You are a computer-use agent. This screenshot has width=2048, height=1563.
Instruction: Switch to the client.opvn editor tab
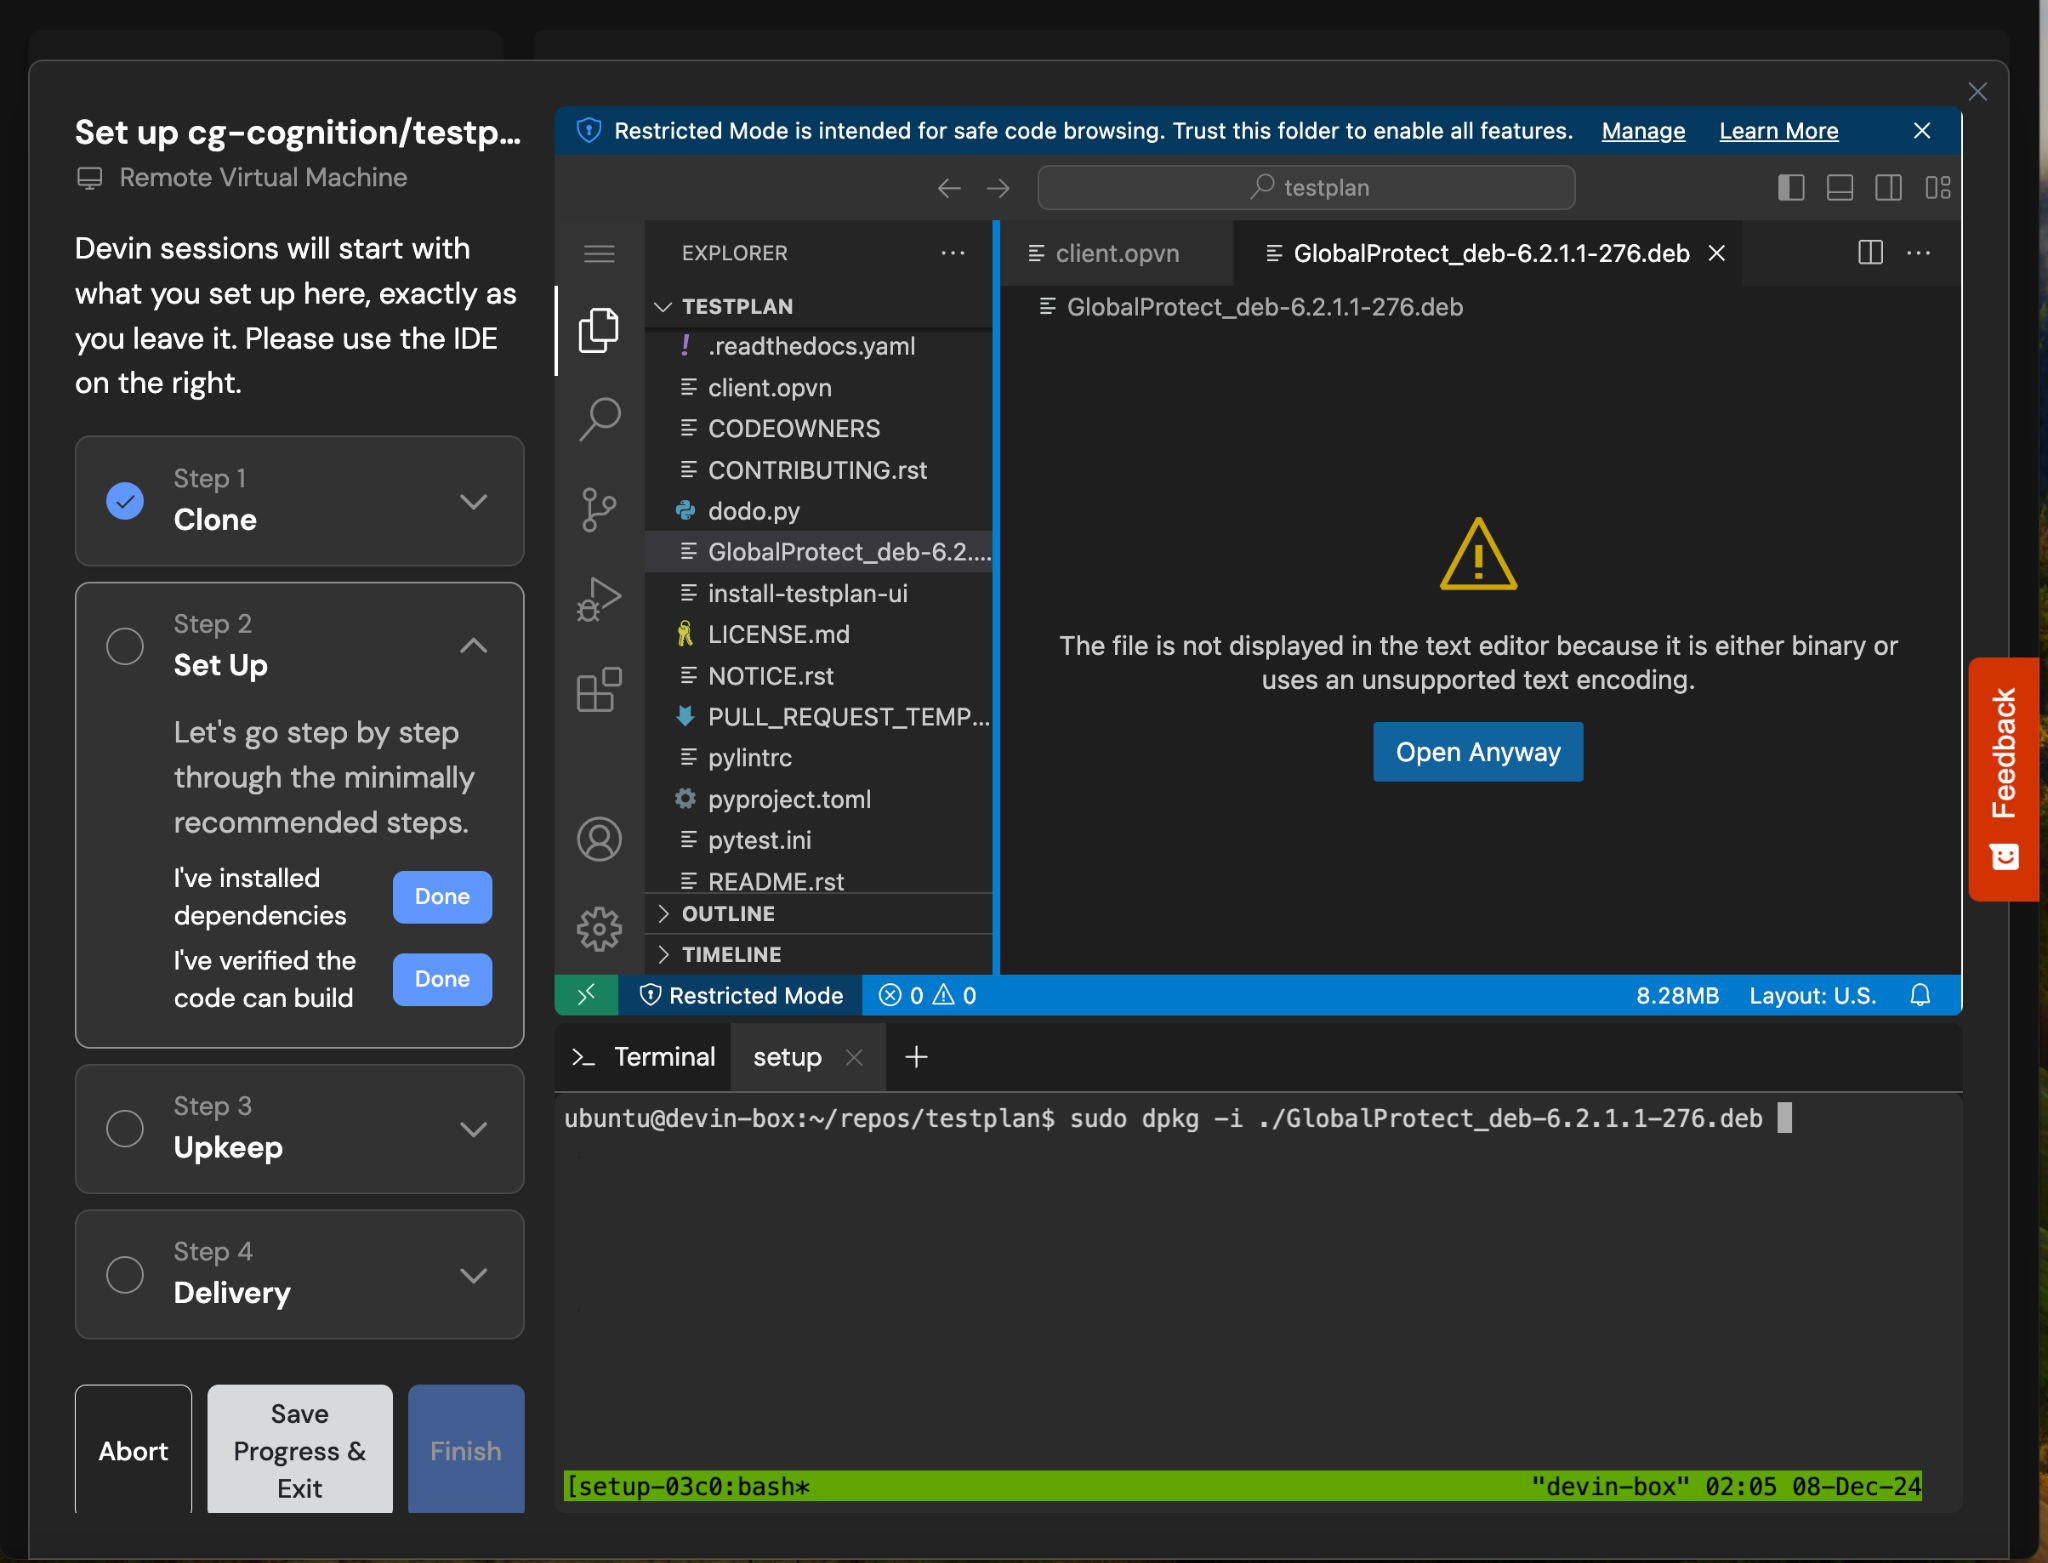(x=1116, y=253)
